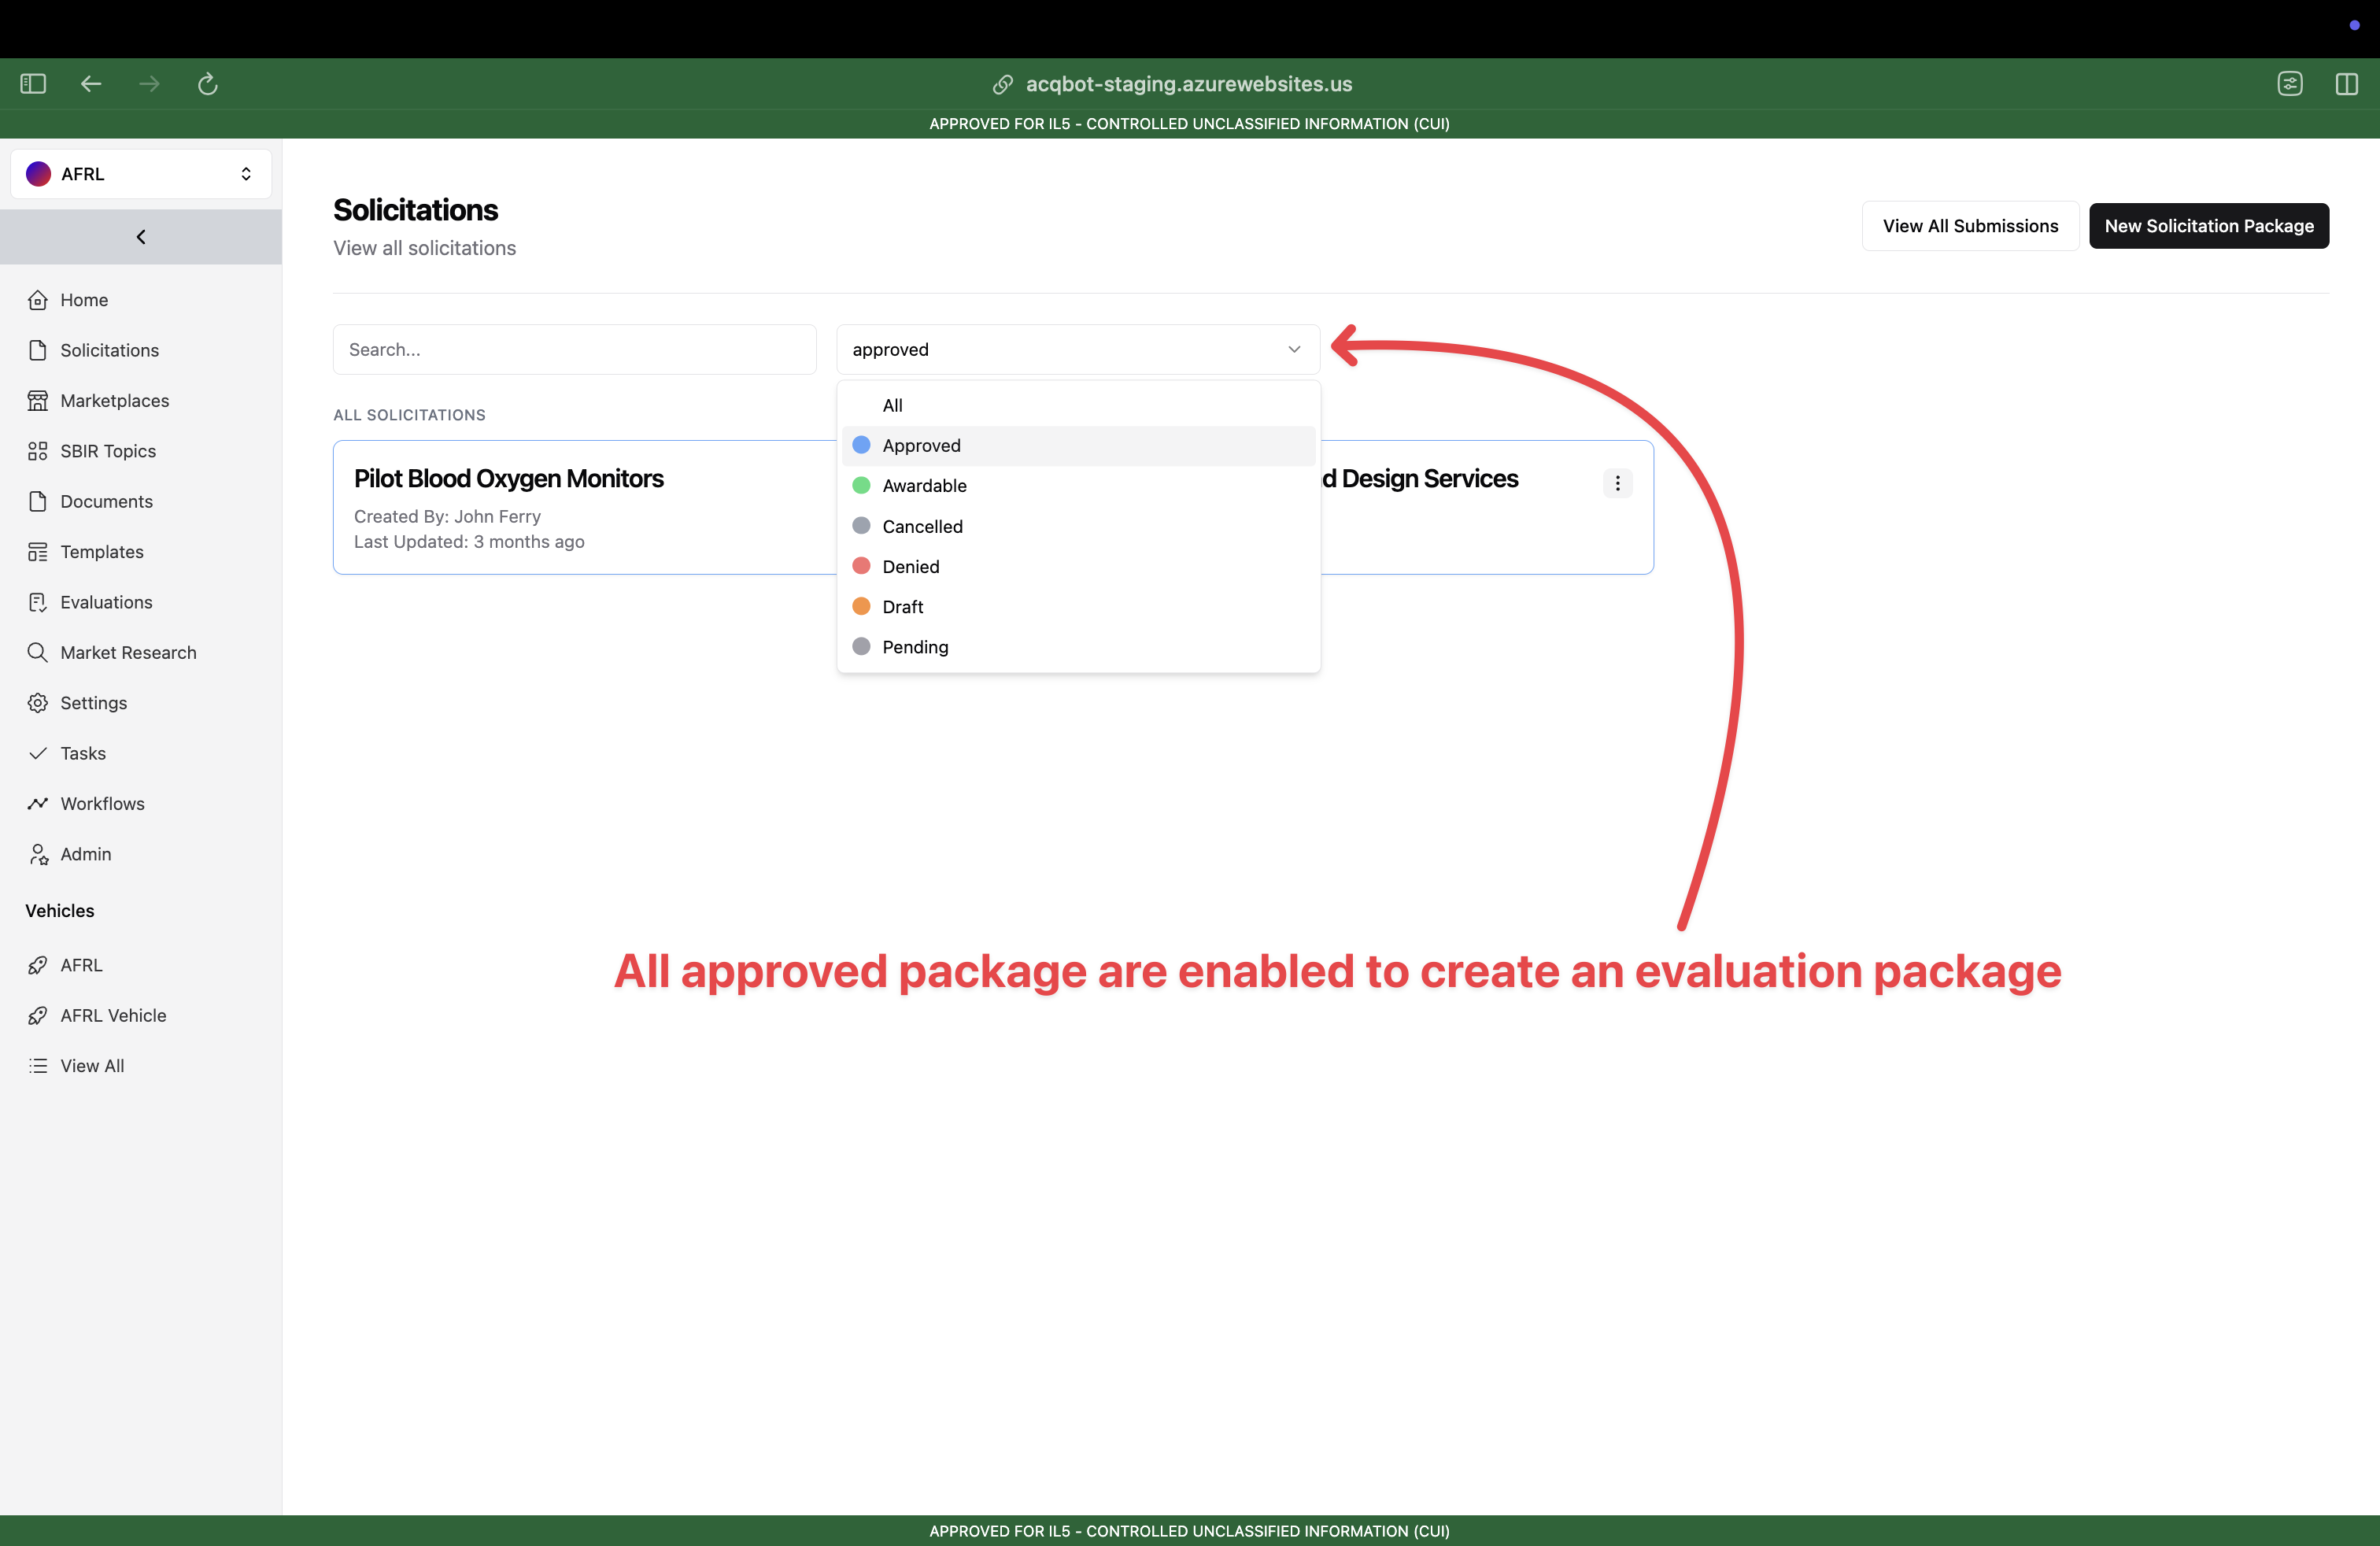
Task: Open Solicitations page icon in sidebar
Action: tap(38, 350)
